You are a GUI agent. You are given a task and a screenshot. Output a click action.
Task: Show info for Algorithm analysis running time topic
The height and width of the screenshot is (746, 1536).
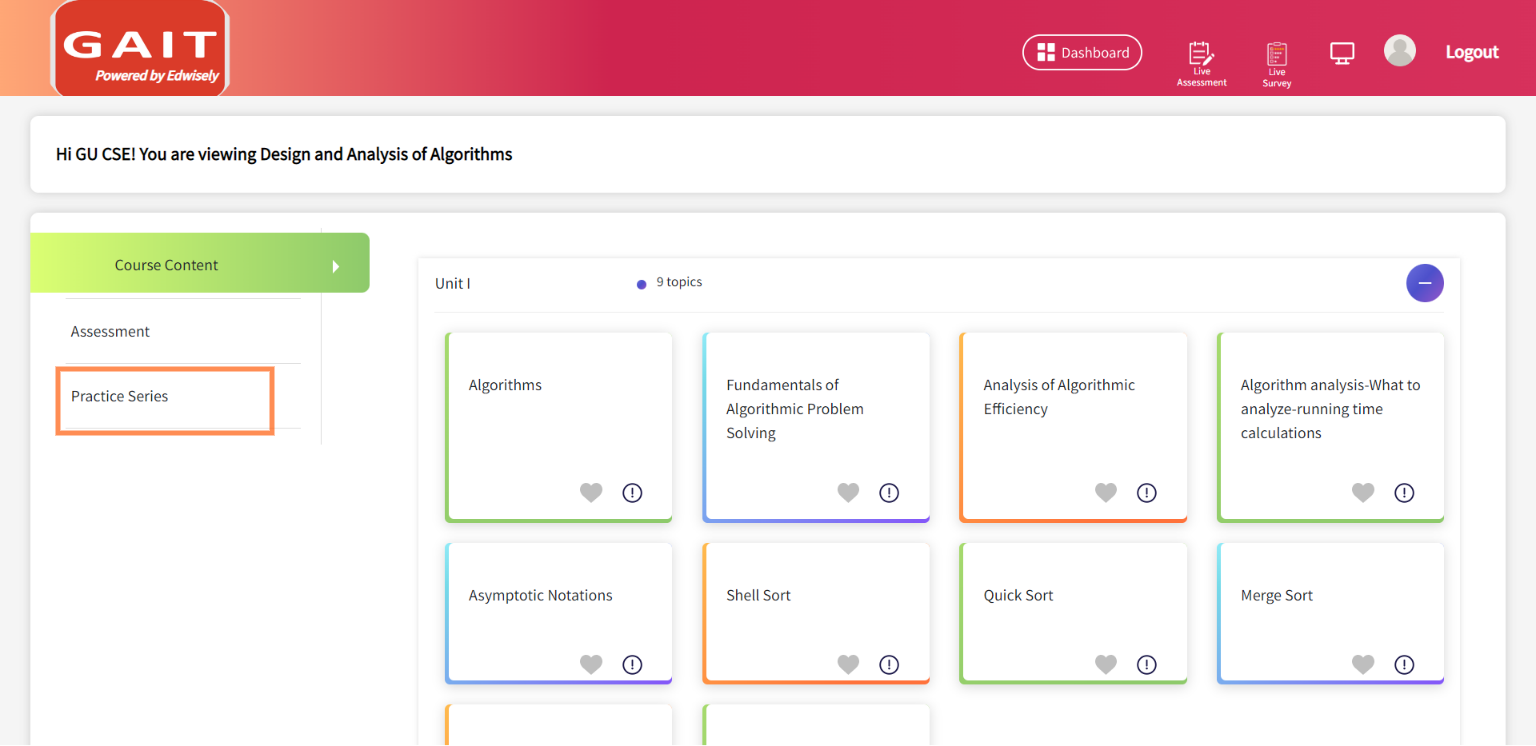point(1404,492)
